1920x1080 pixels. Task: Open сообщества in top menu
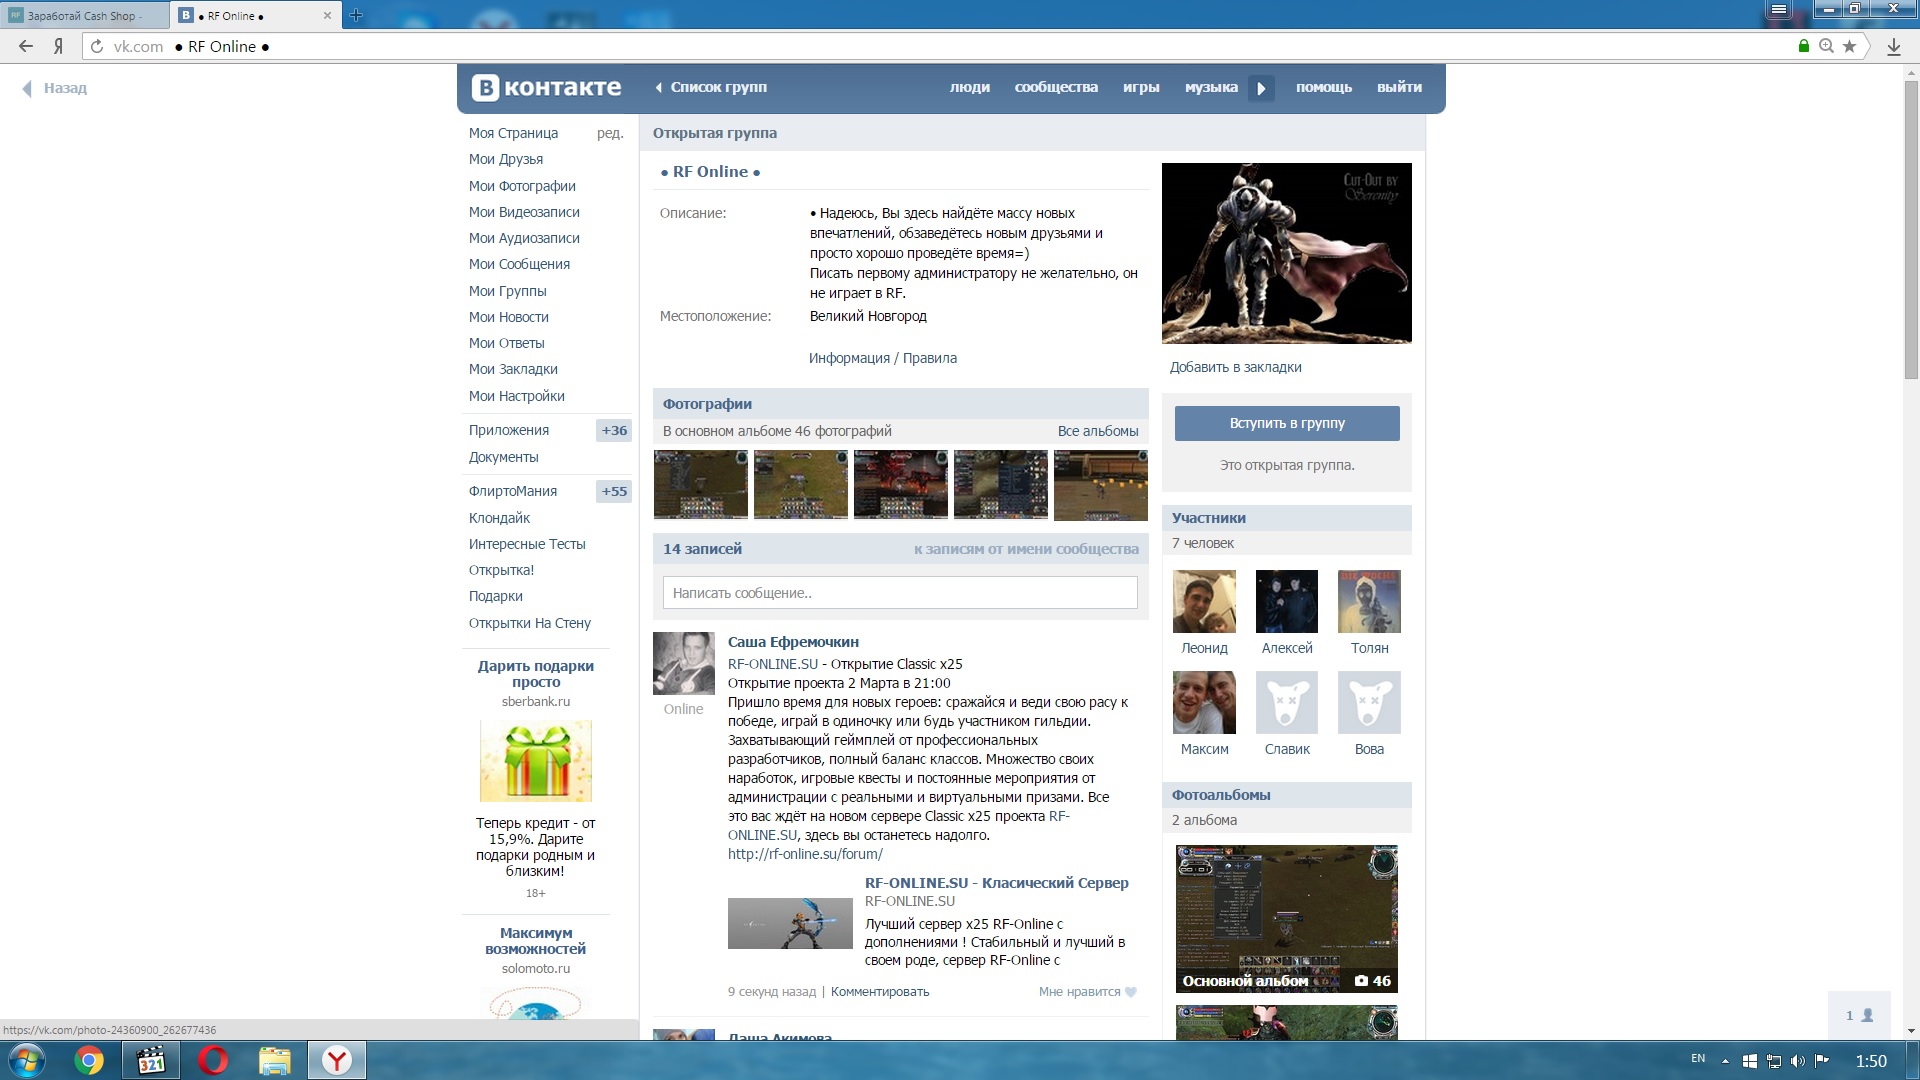tap(1056, 87)
